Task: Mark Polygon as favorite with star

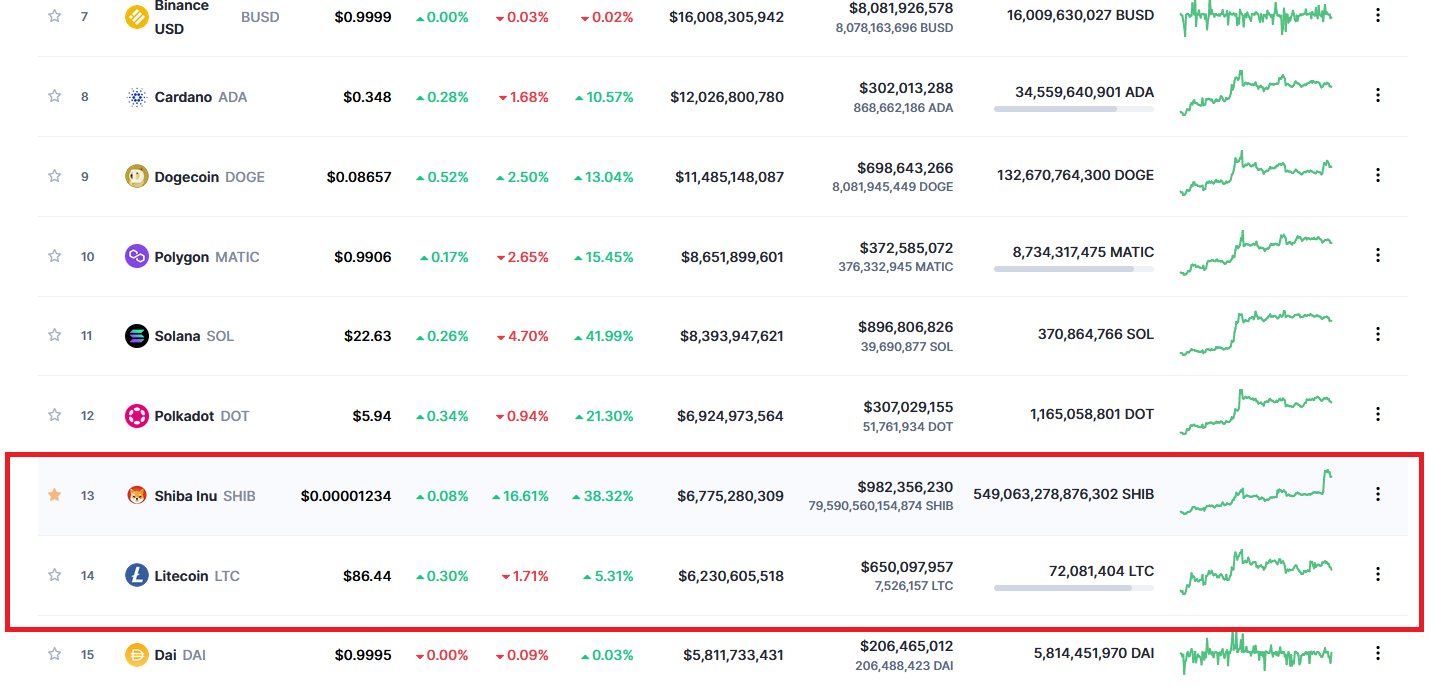Action: (x=55, y=256)
